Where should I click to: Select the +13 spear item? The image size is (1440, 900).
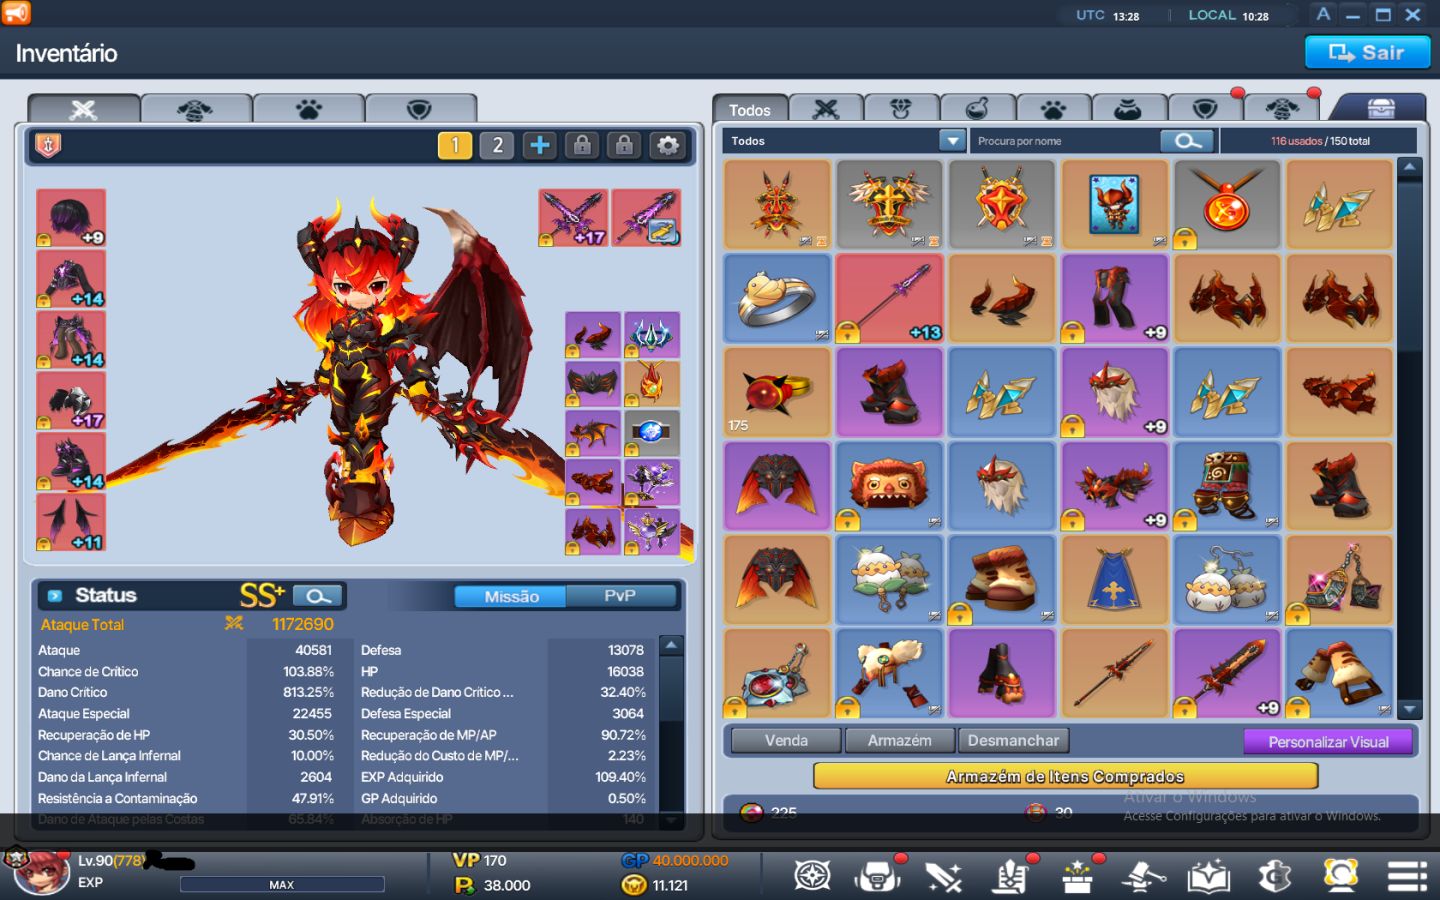pos(889,298)
